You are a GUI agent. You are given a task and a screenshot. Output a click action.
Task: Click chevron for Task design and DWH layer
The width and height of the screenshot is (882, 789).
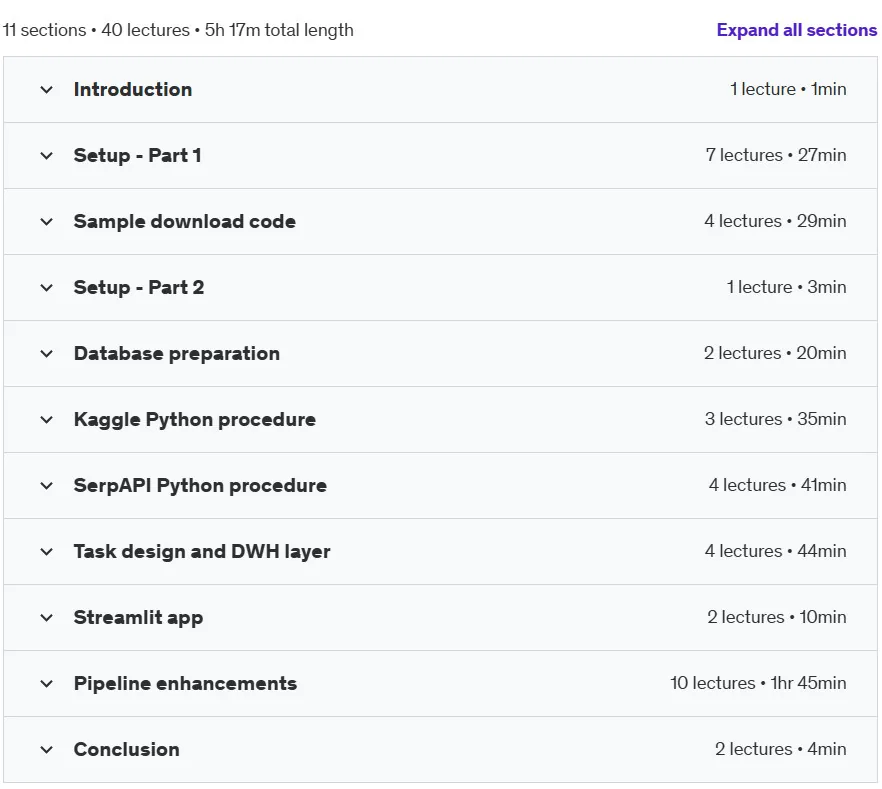[x=47, y=552]
